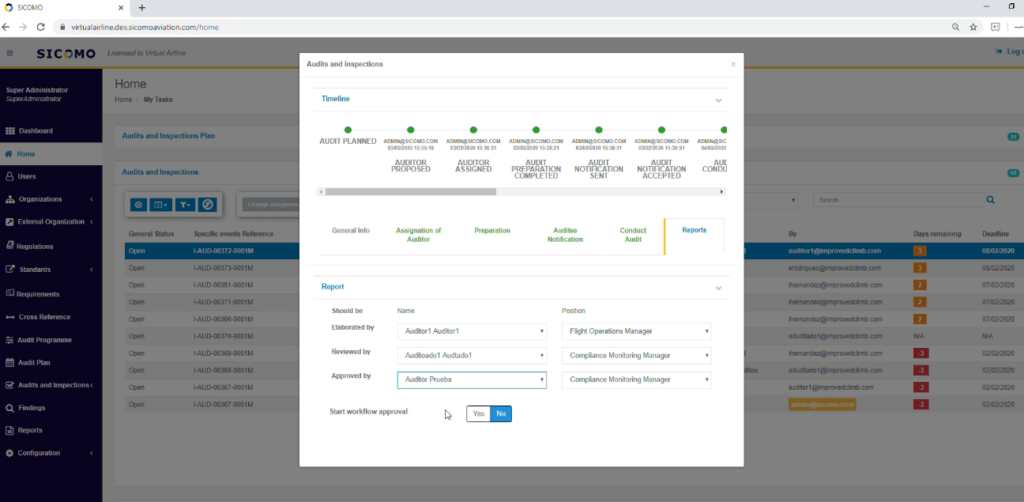This screenshot has width=1024, height=502.
Task: Bookmark page with star icon
Action: tap(972, 27)
